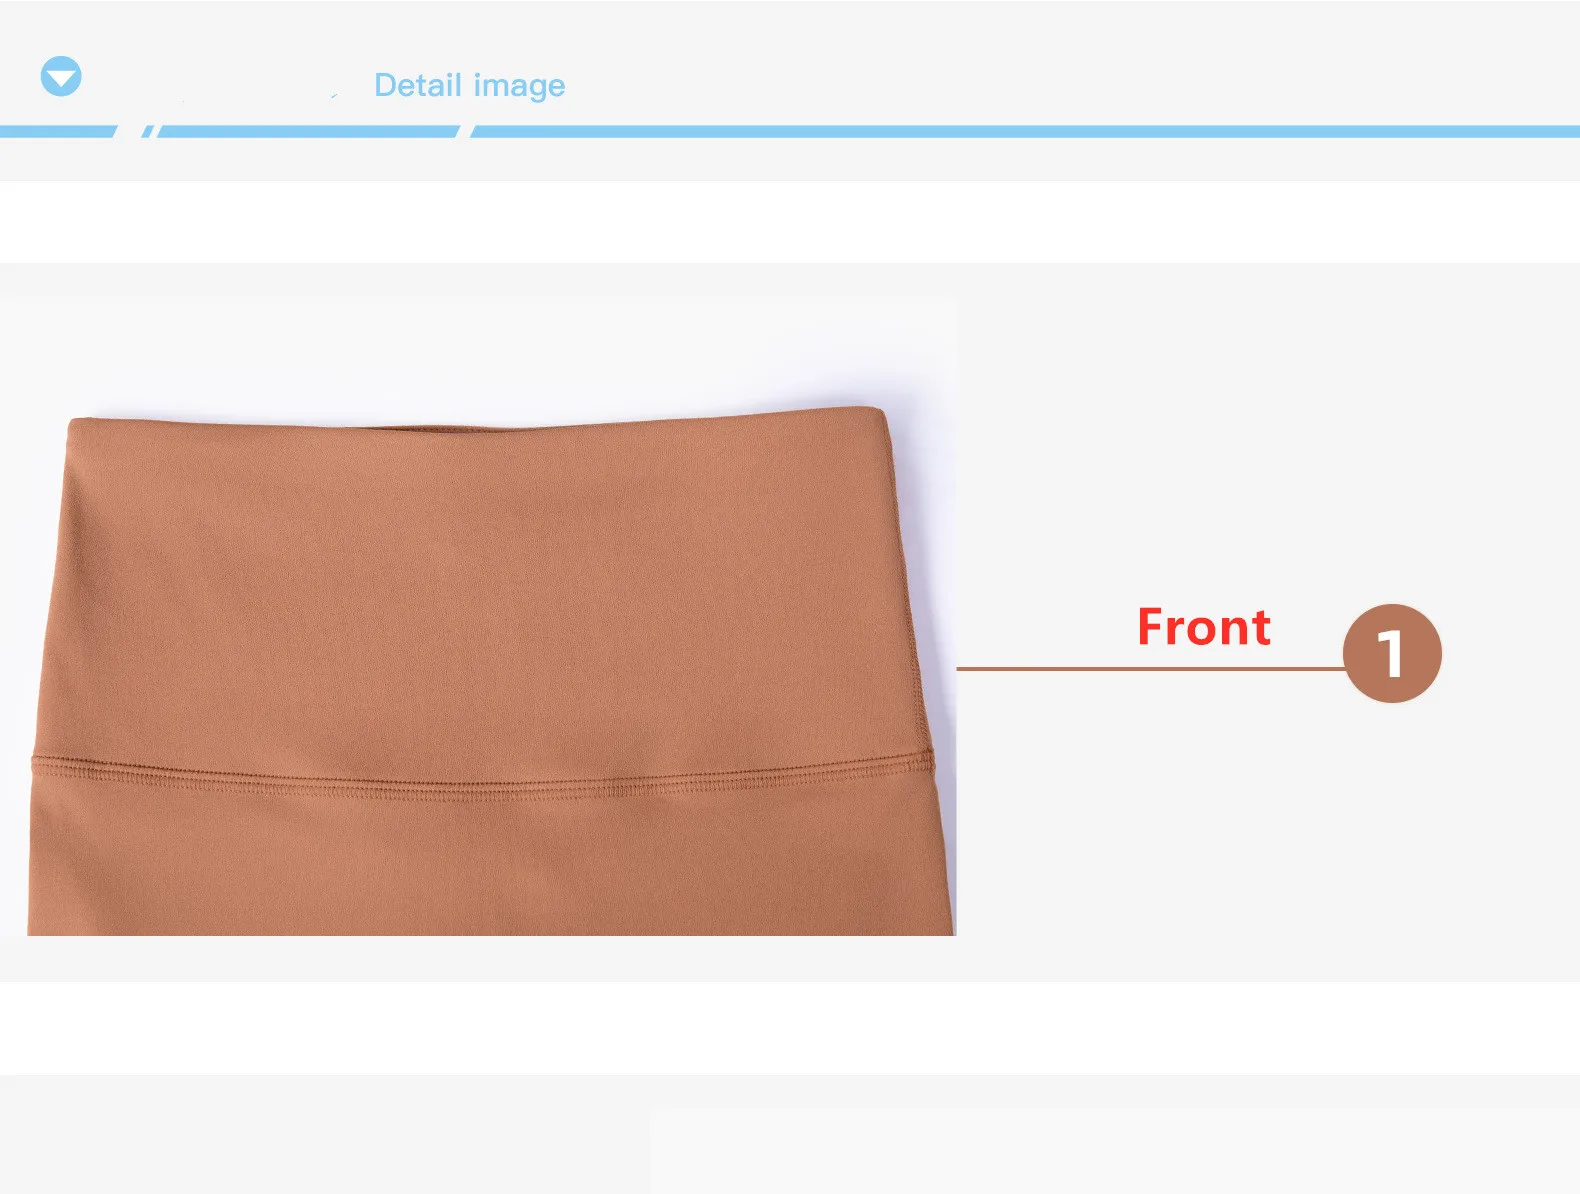
Task: Click the tiny blue mark before Detail image
Action: point(334,96)
